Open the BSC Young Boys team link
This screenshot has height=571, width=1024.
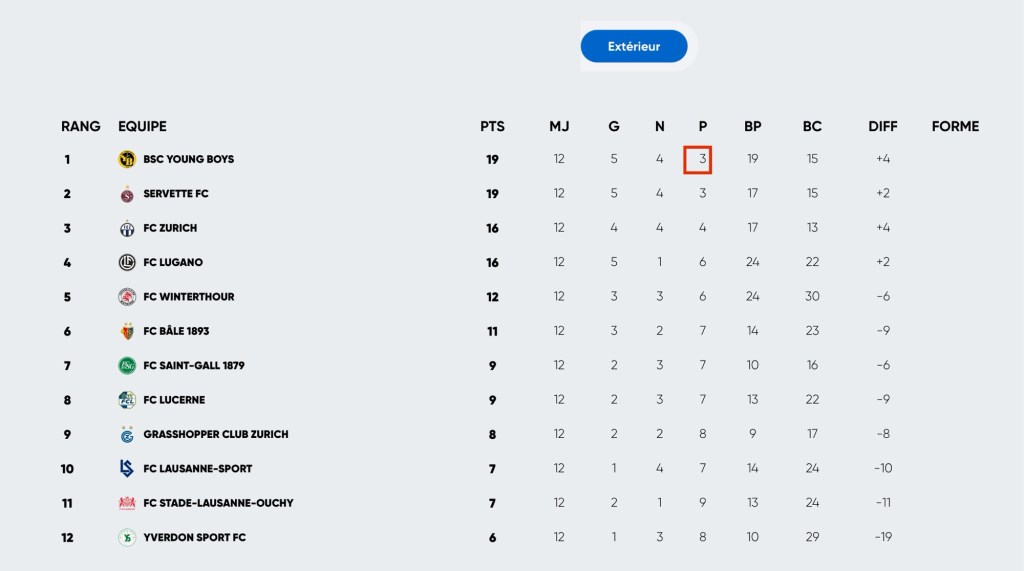(188, 159)
